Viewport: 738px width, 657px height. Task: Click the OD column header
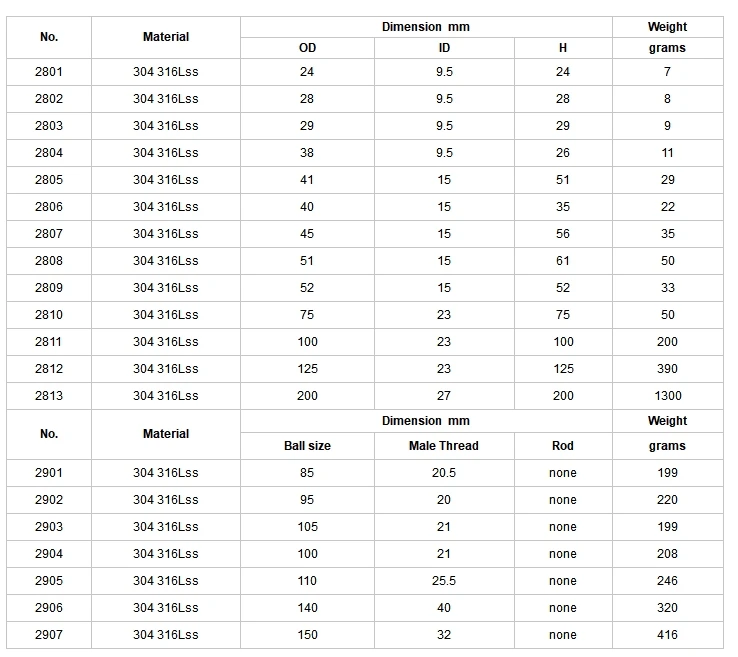point(307,48)
